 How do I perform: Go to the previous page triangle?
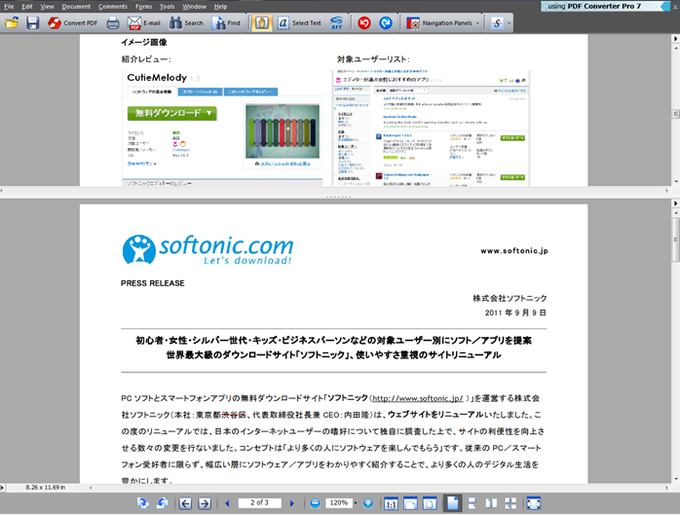click(x=227, y=503)
